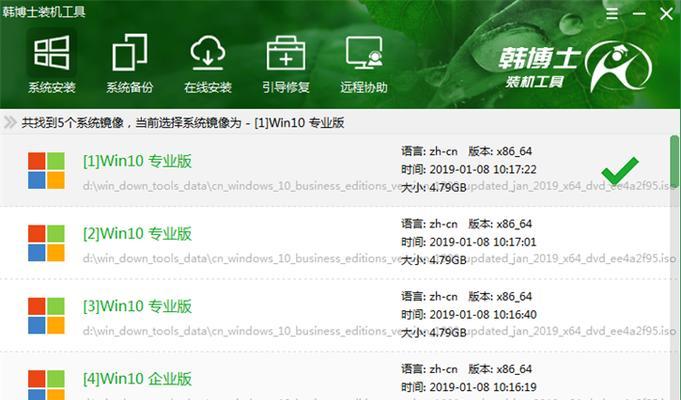Click the timestamp 2019-01-08 10:16:40
This screenshot has width=681, height=400.
click(483, 314)
